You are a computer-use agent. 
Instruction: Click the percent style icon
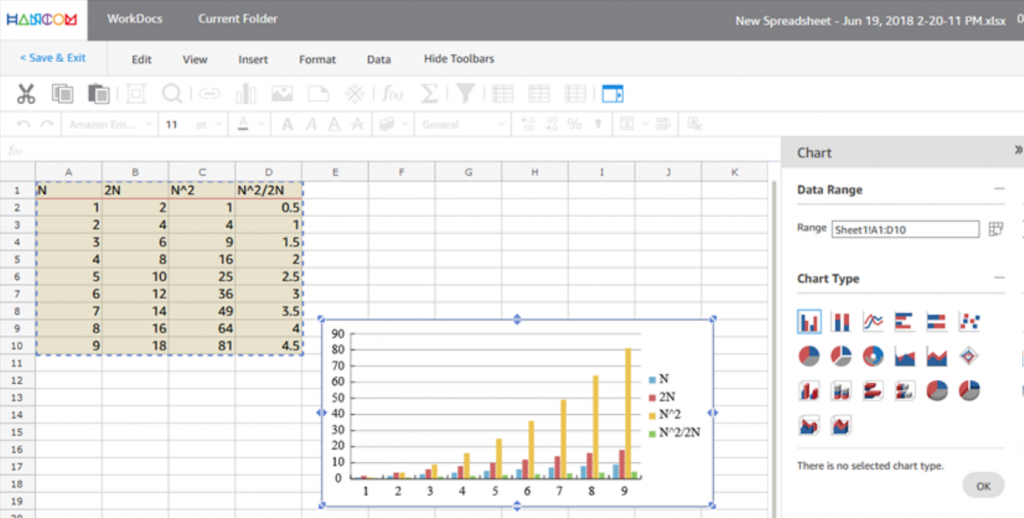pyautogui.click(x=575, y=124)
